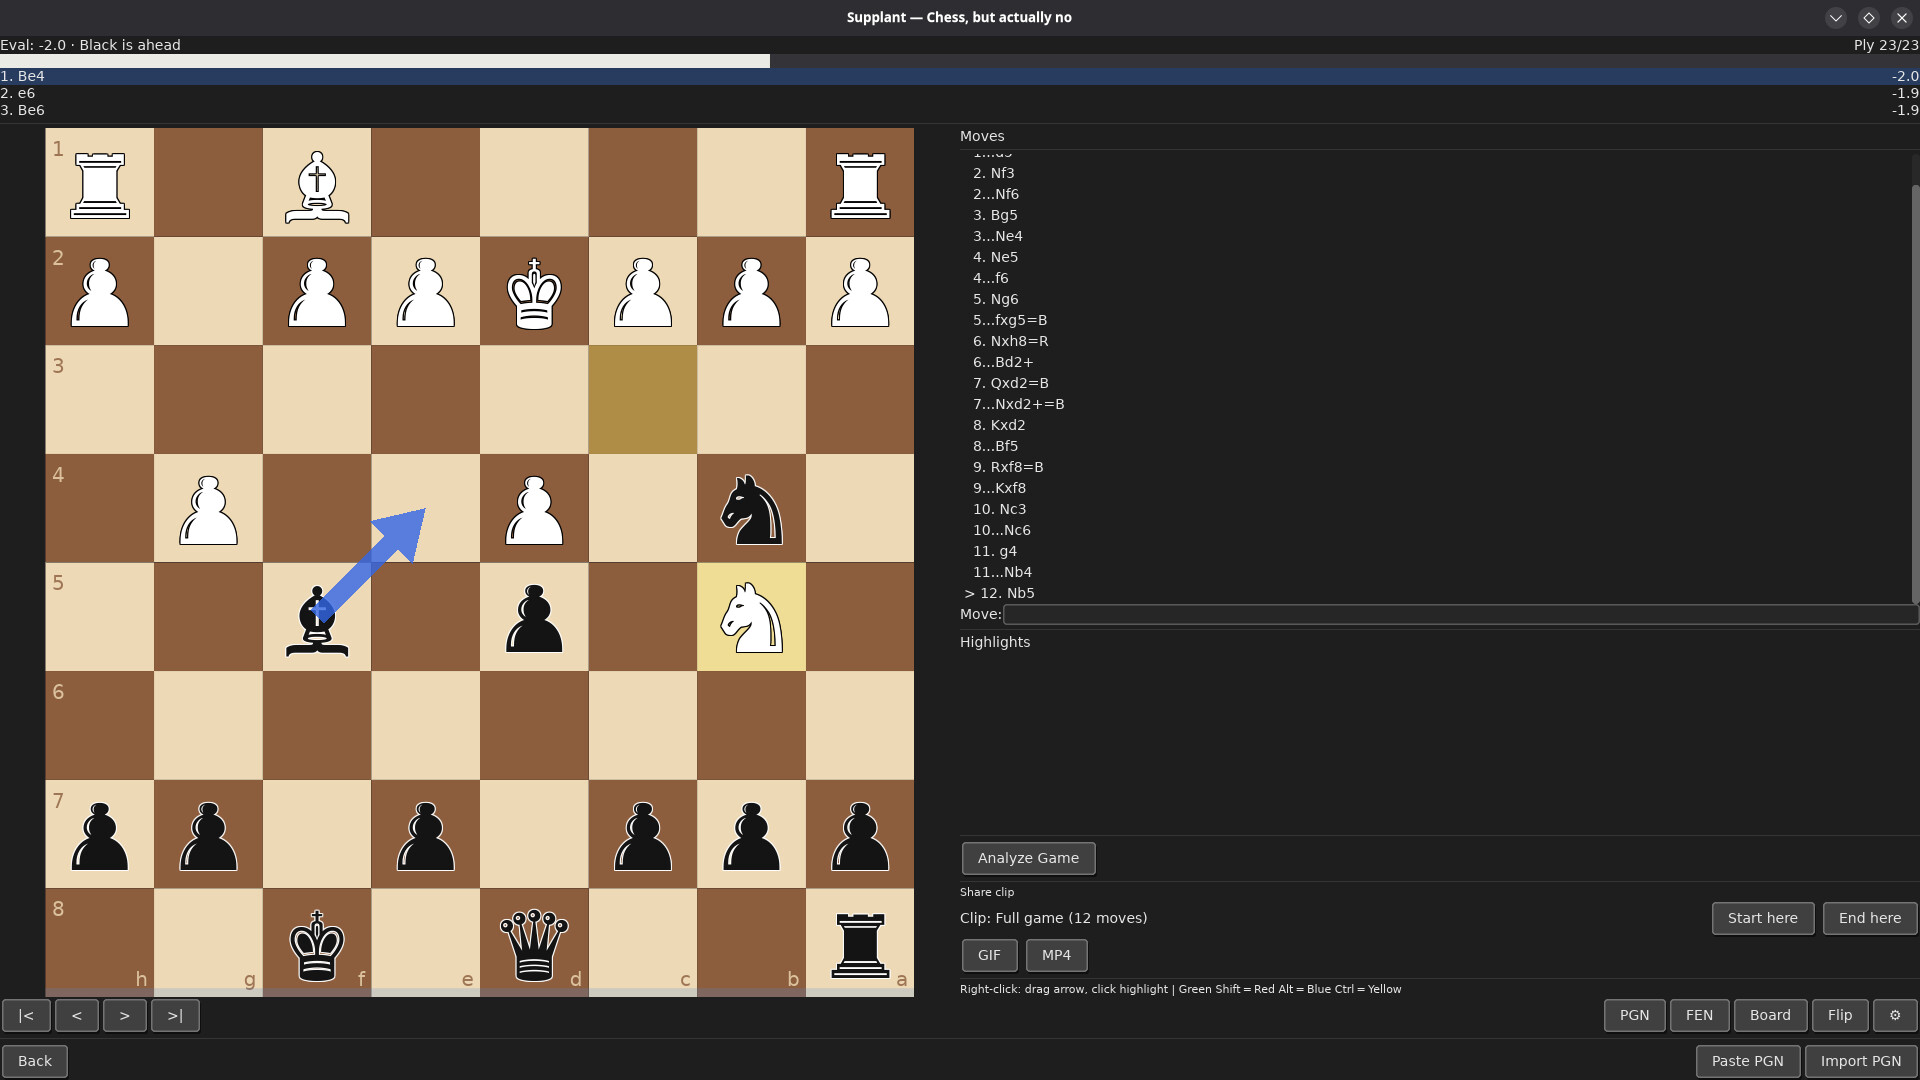Click the Paste PGN button

tap(1747, 1061)
